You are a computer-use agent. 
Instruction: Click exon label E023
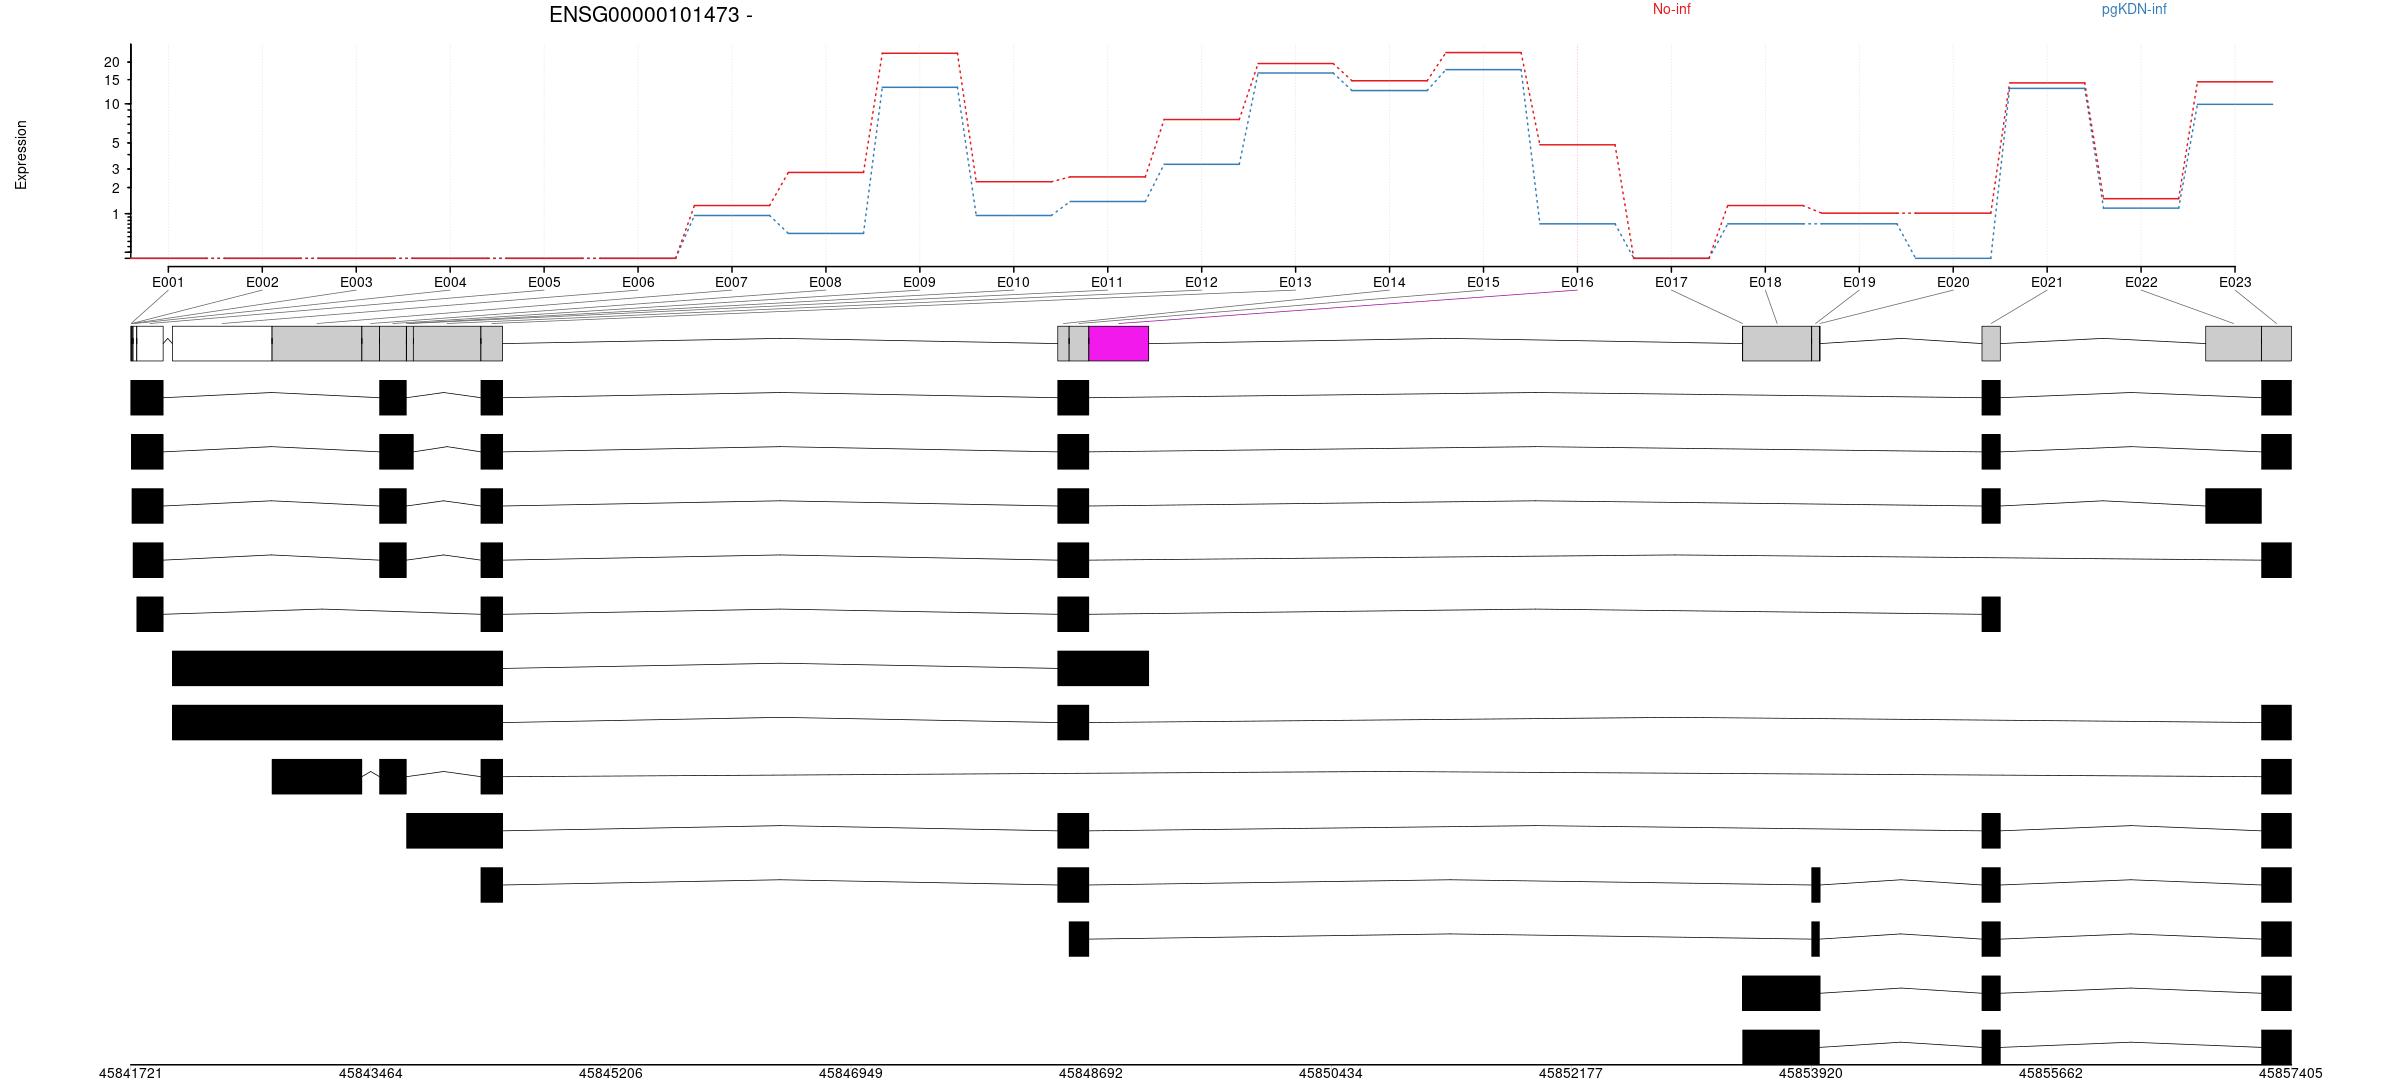click(2235, 282)
